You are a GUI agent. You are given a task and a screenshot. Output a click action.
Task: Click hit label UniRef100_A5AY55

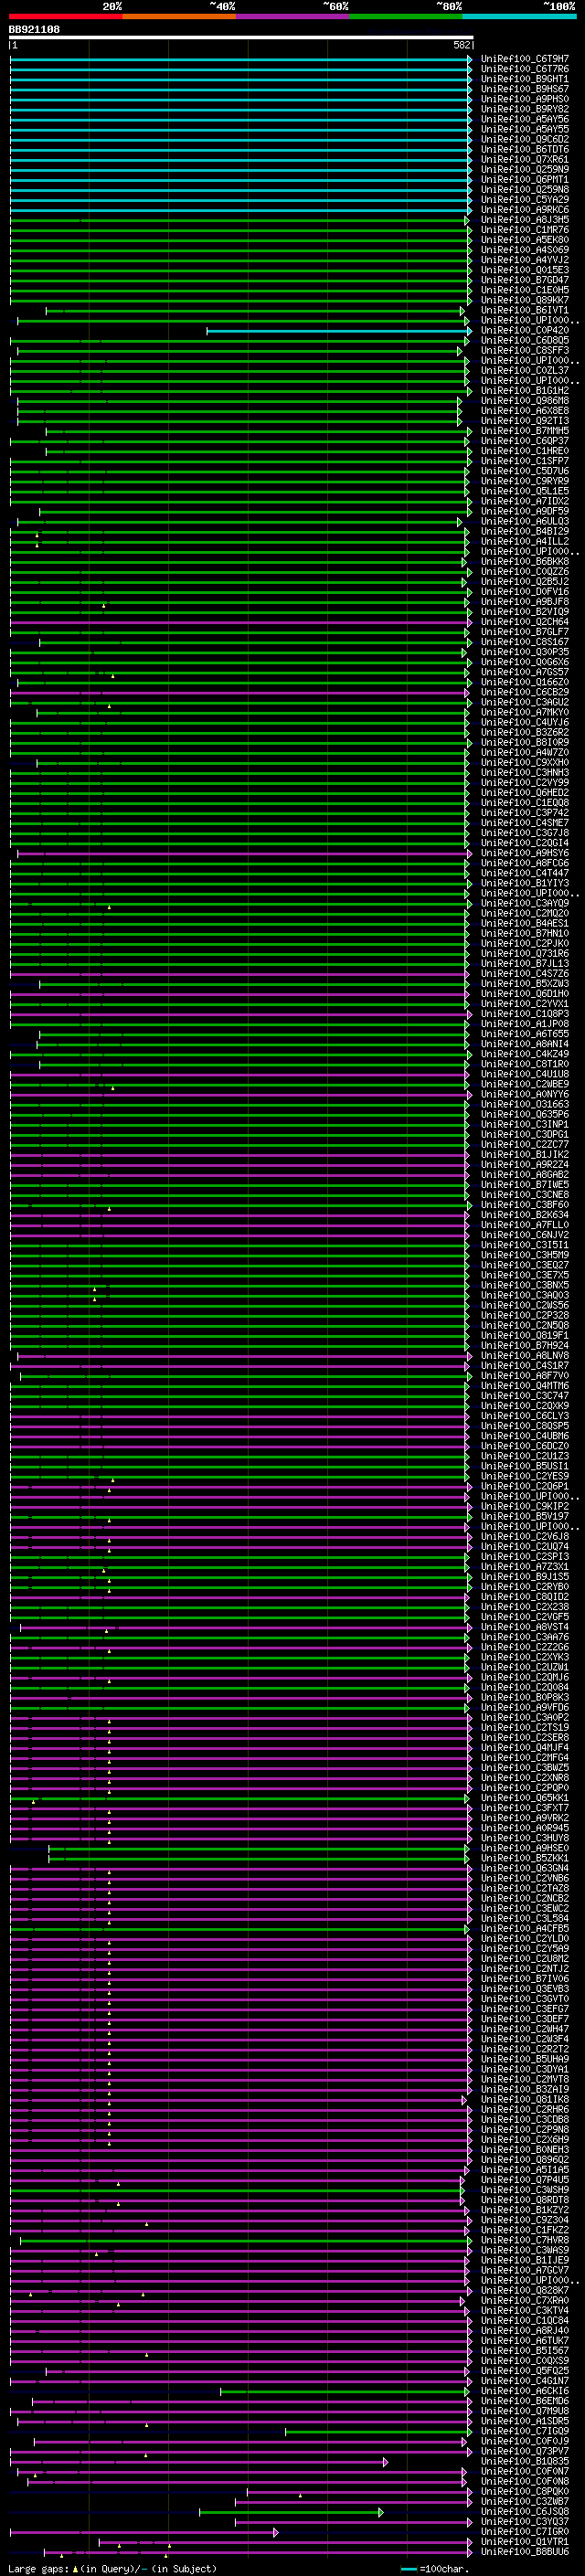pos(525,129)
